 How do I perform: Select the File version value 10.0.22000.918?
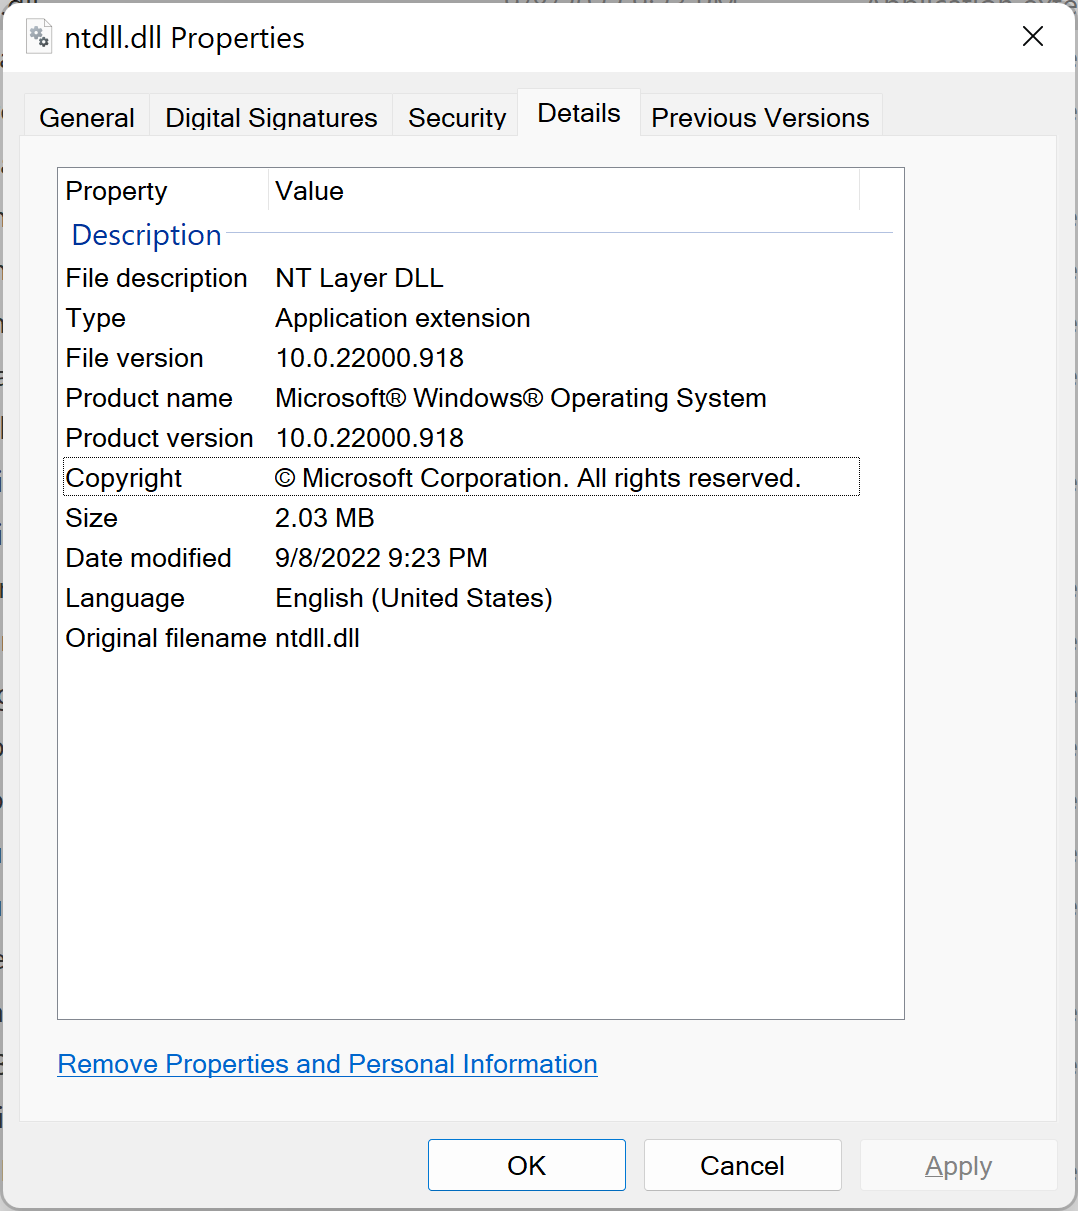point(370,358)
